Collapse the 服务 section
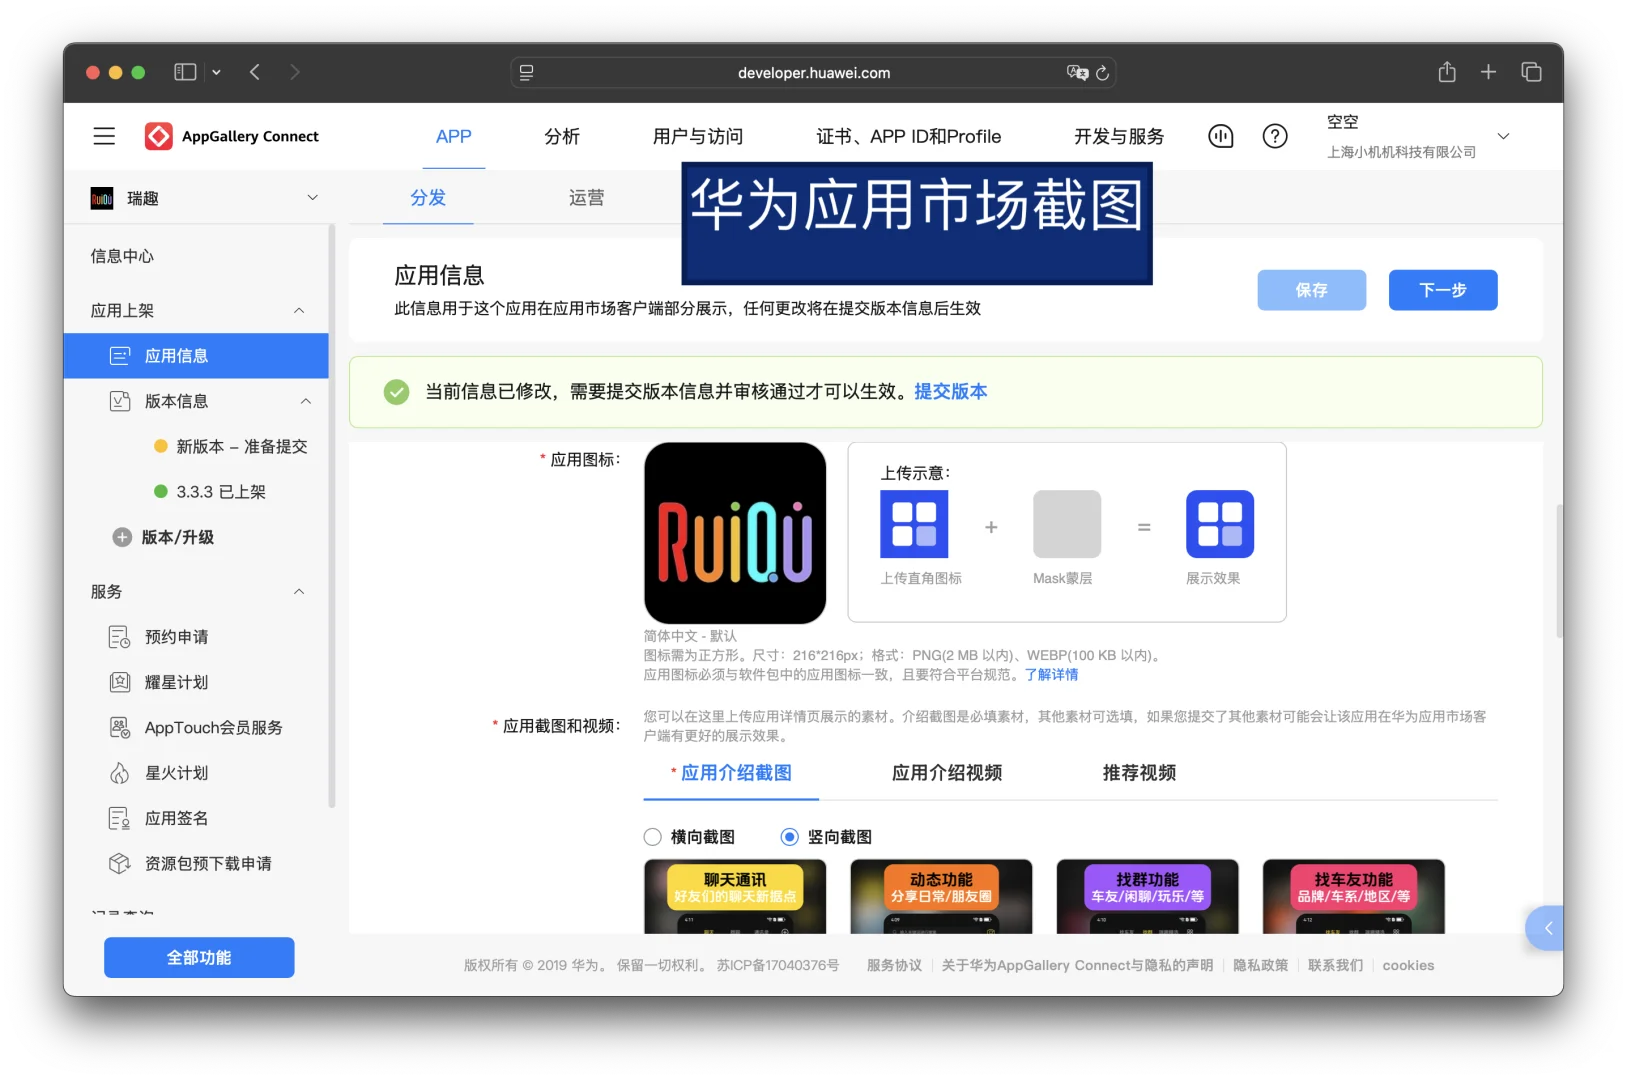This screenshot has height=1080, width=1627. (299, 592)
